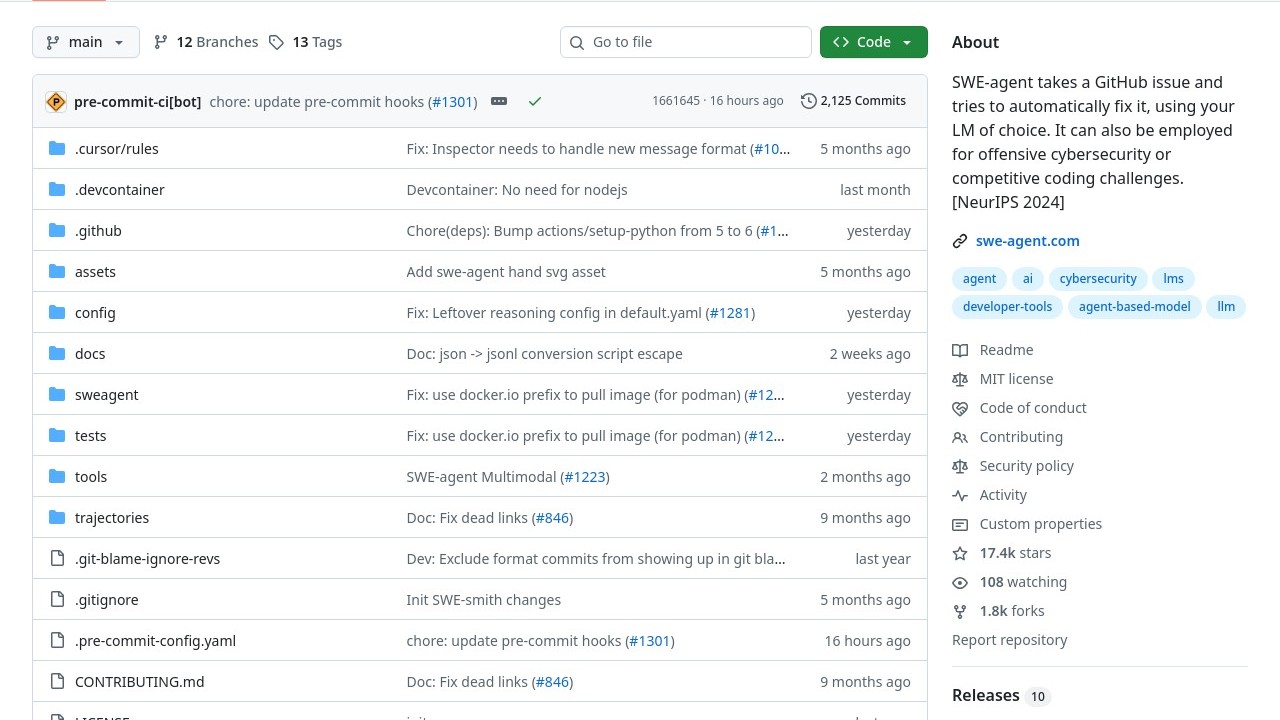Click the MIT license scale icon
Image resolution: width=1280 pixels, height=720 pixels.
coord(960,379)
